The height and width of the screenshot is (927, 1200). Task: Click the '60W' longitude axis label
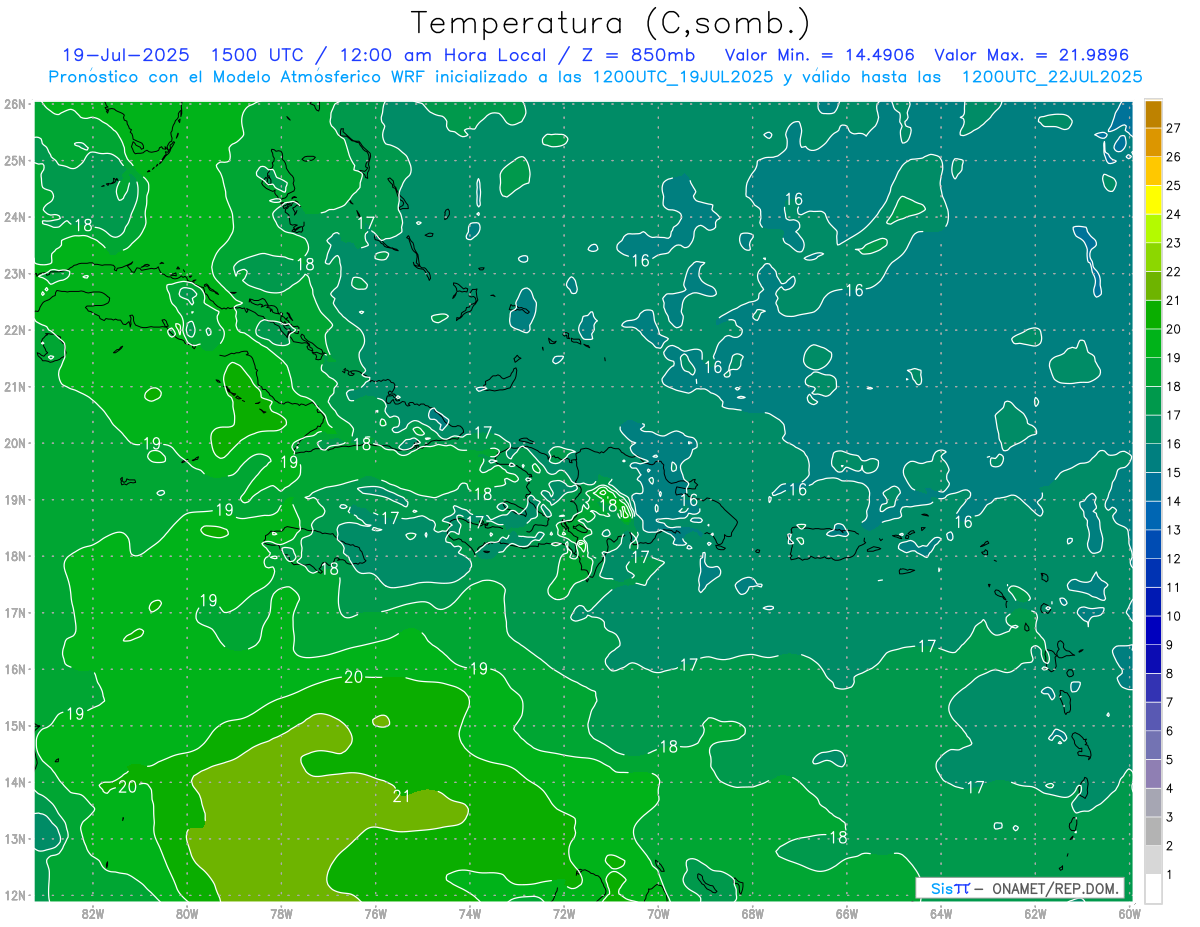(1129, 913)
